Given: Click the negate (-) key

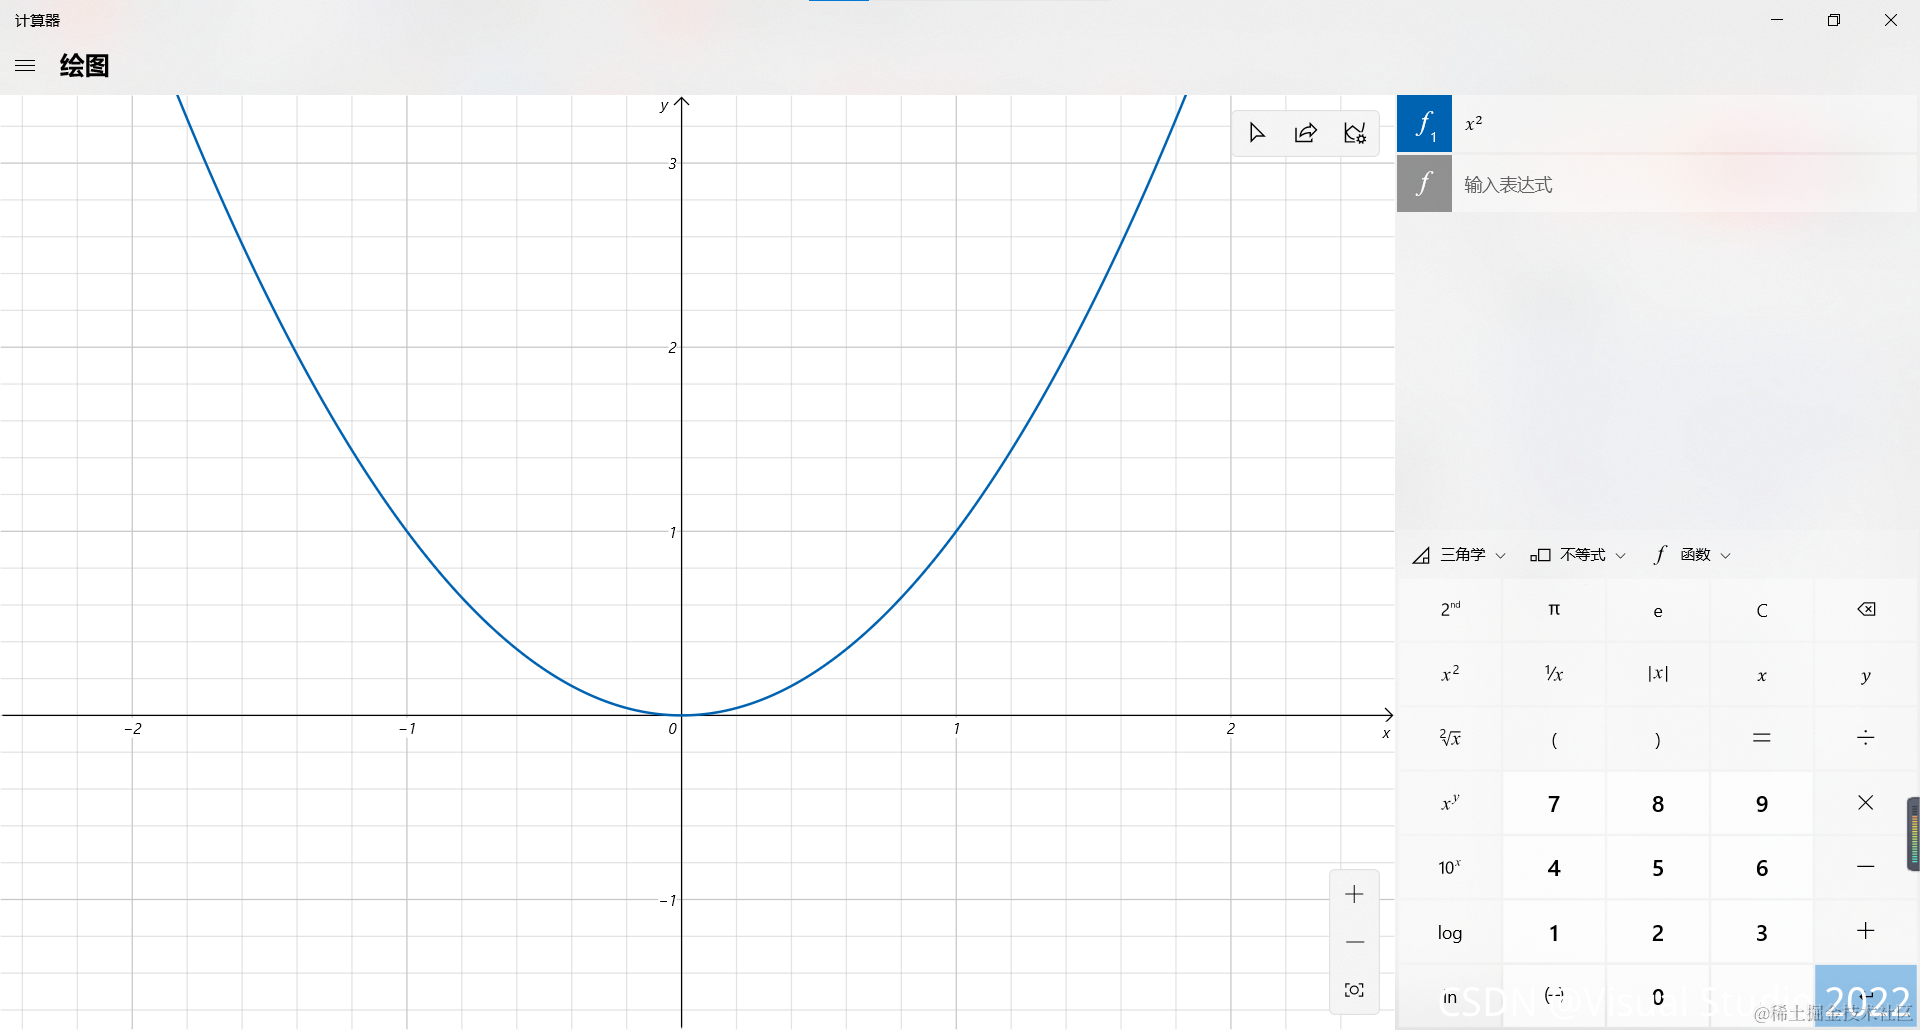Looking at the screenshot, I should point(1554,996).
